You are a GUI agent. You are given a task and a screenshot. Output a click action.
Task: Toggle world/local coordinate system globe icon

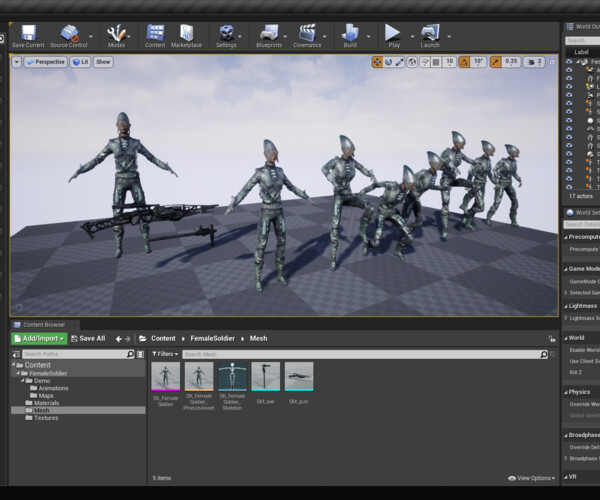coord(412,62)
